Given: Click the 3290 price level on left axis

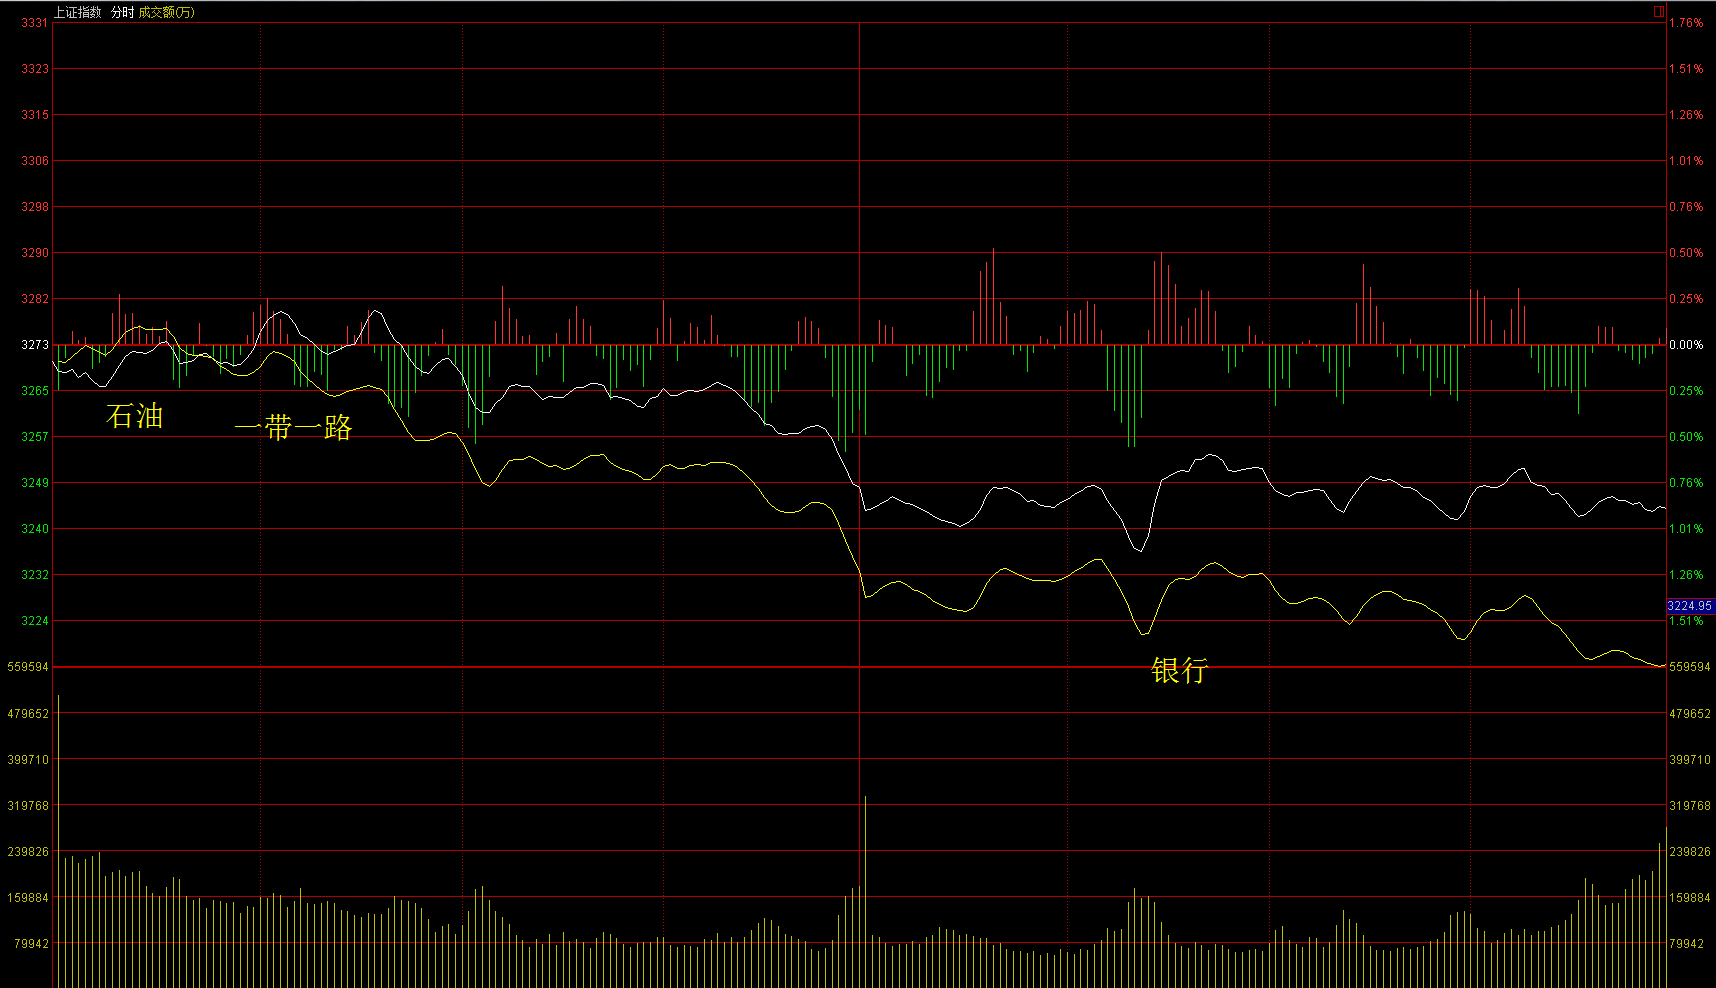Looking at the screenshot, I should point(35,253).
